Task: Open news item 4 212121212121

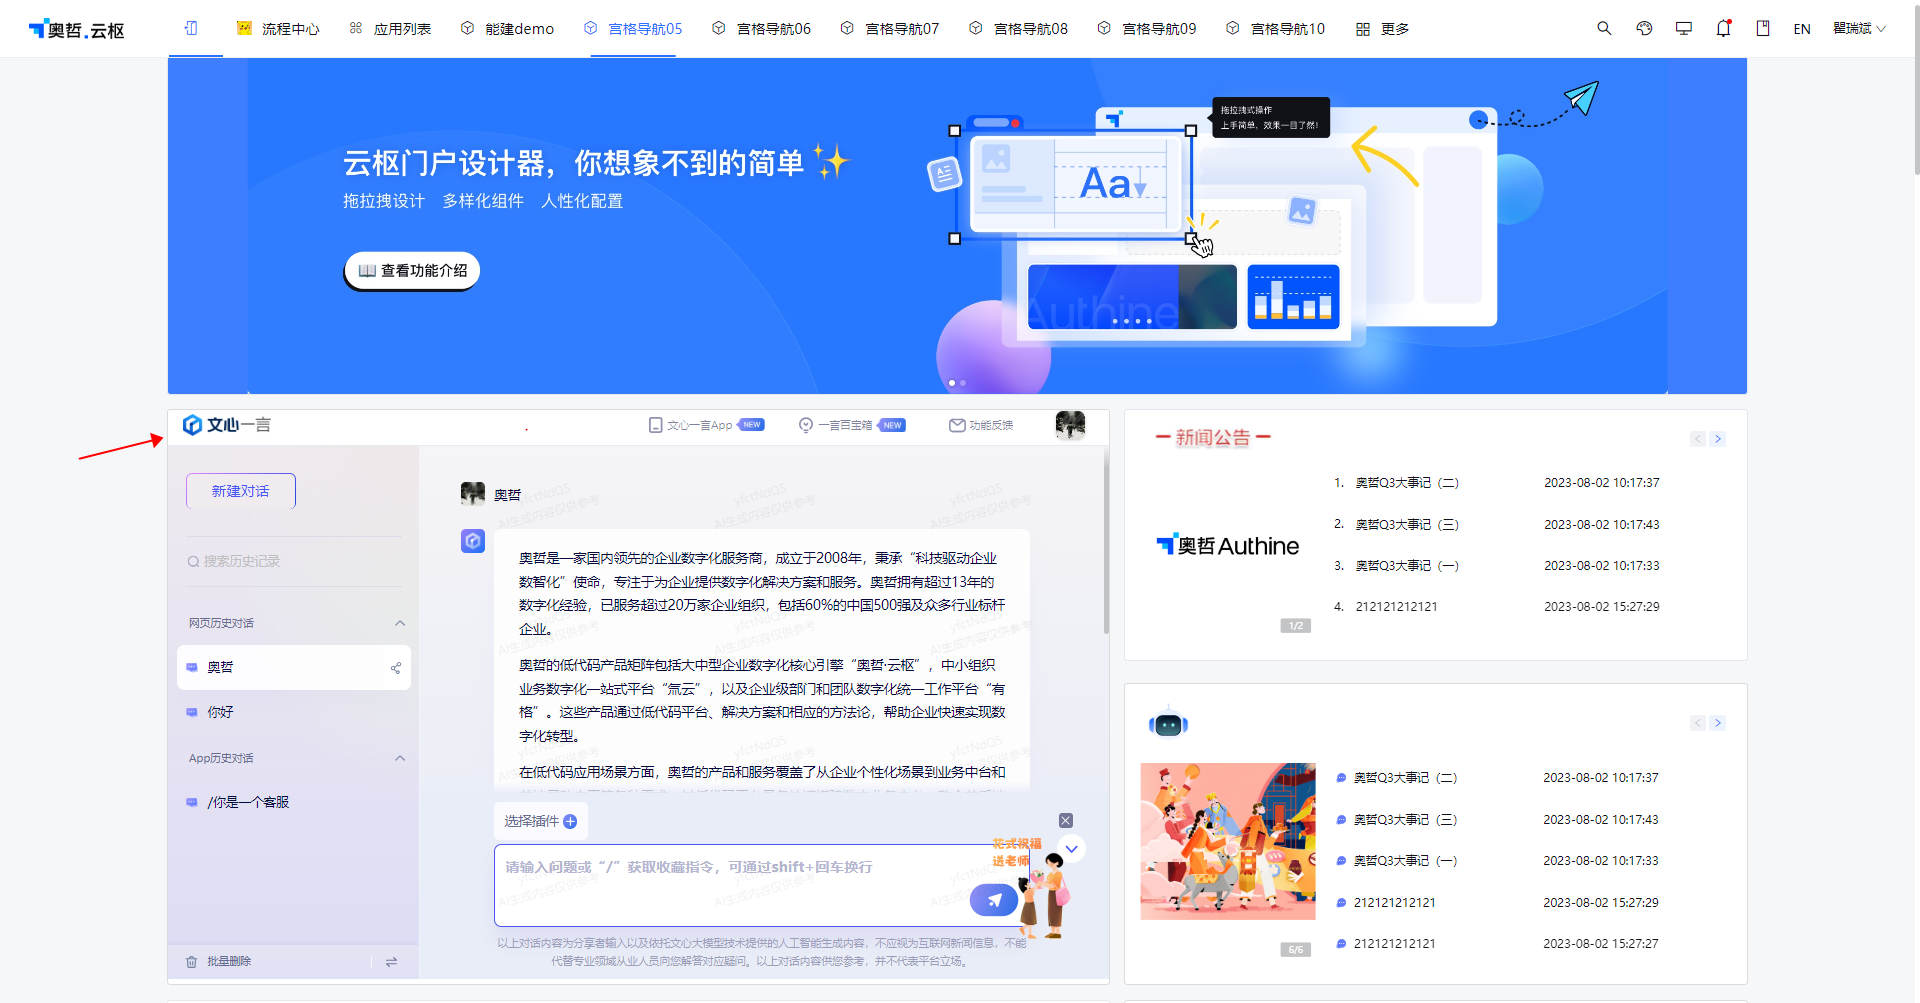Action: click(1396, 606)
